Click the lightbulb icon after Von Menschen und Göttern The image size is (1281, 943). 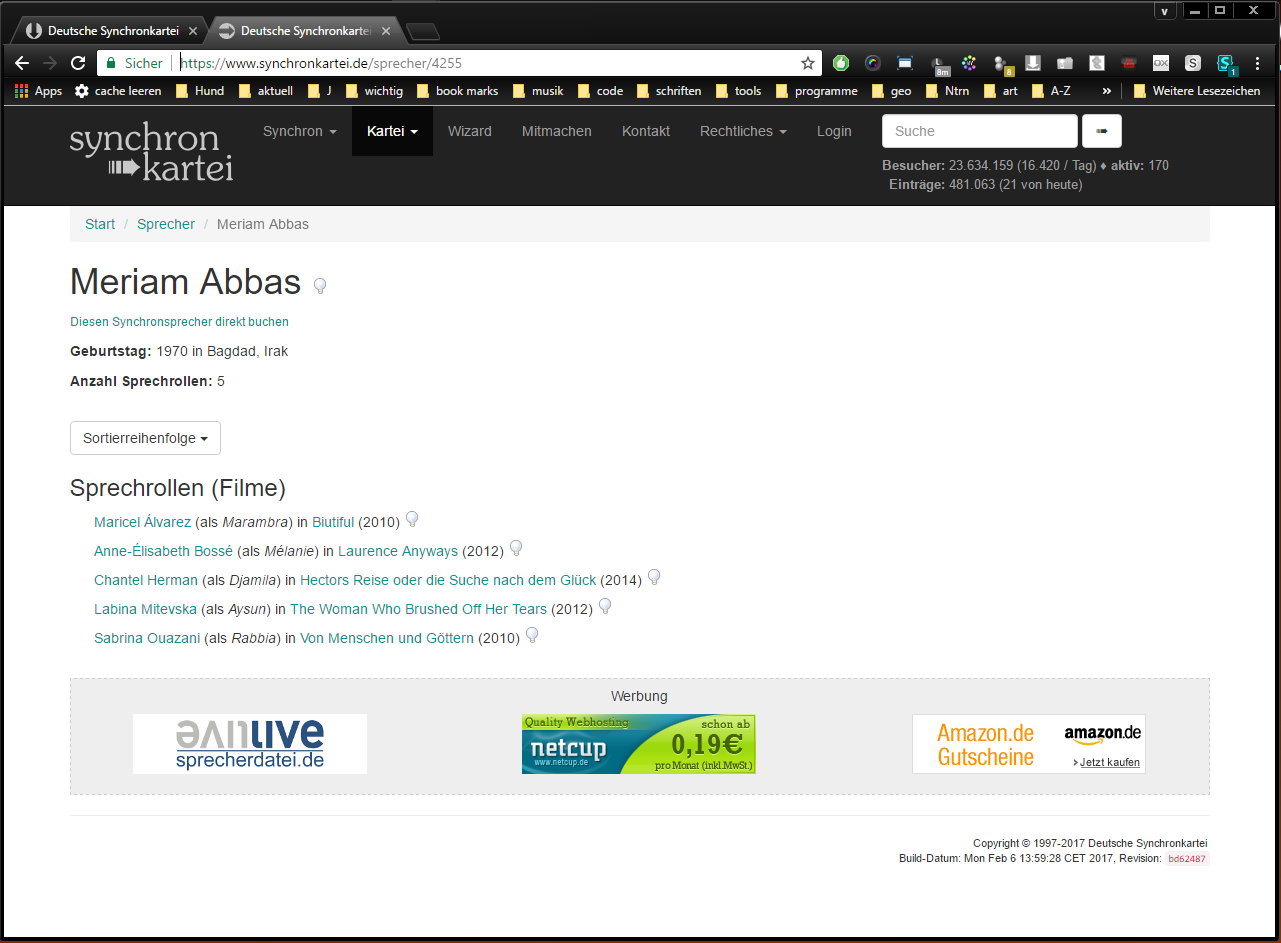point(532,636)
